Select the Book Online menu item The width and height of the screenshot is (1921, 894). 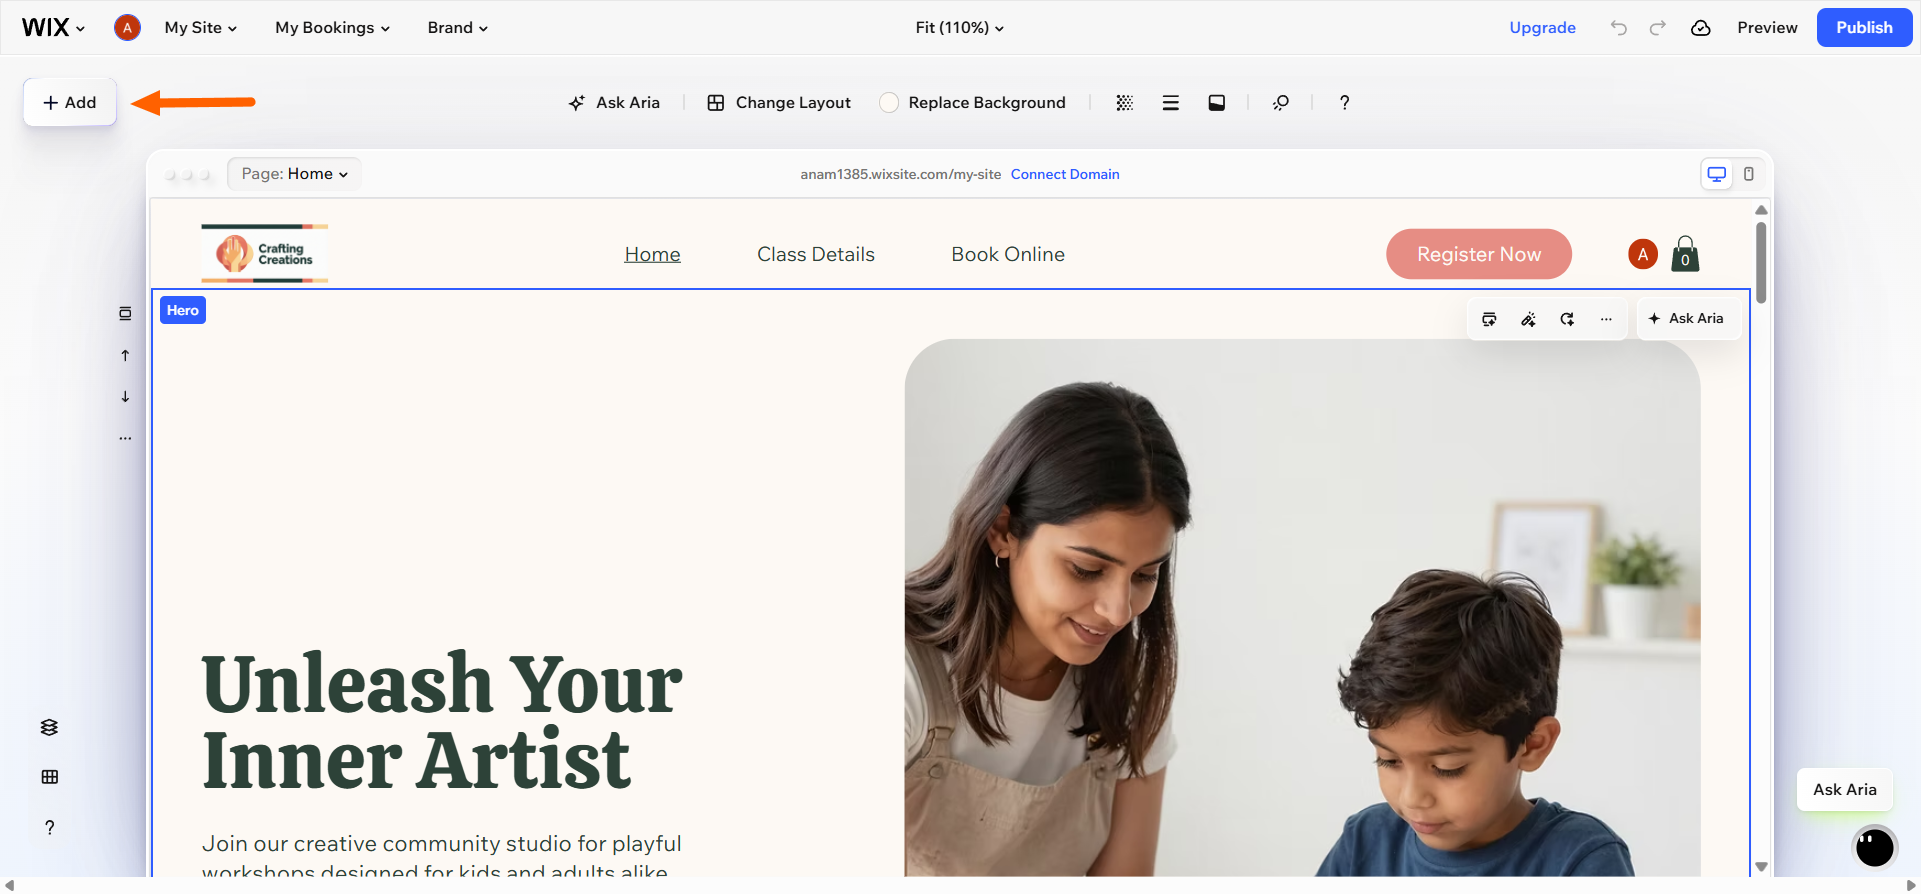1008,254
